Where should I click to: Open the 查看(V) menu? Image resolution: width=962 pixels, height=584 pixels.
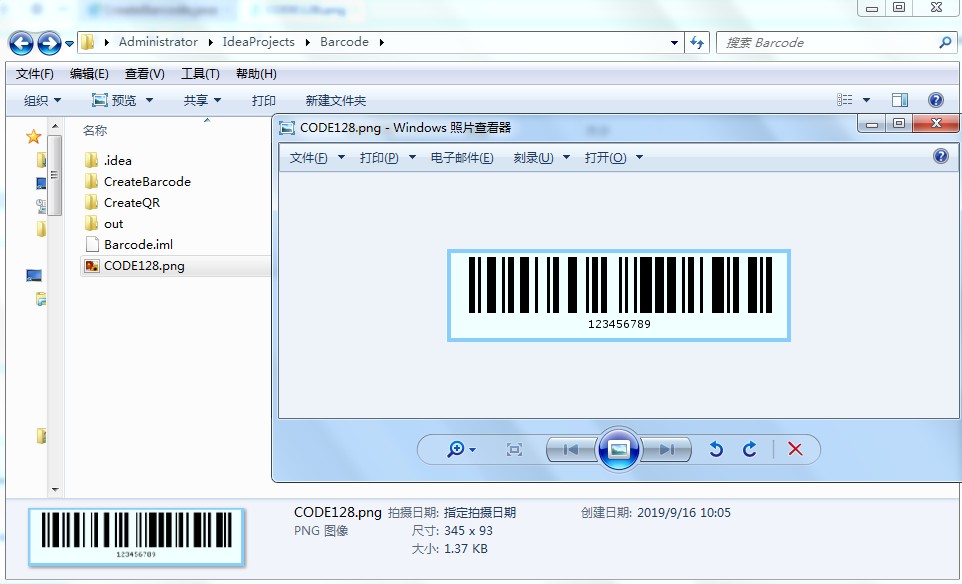[145, 74]
